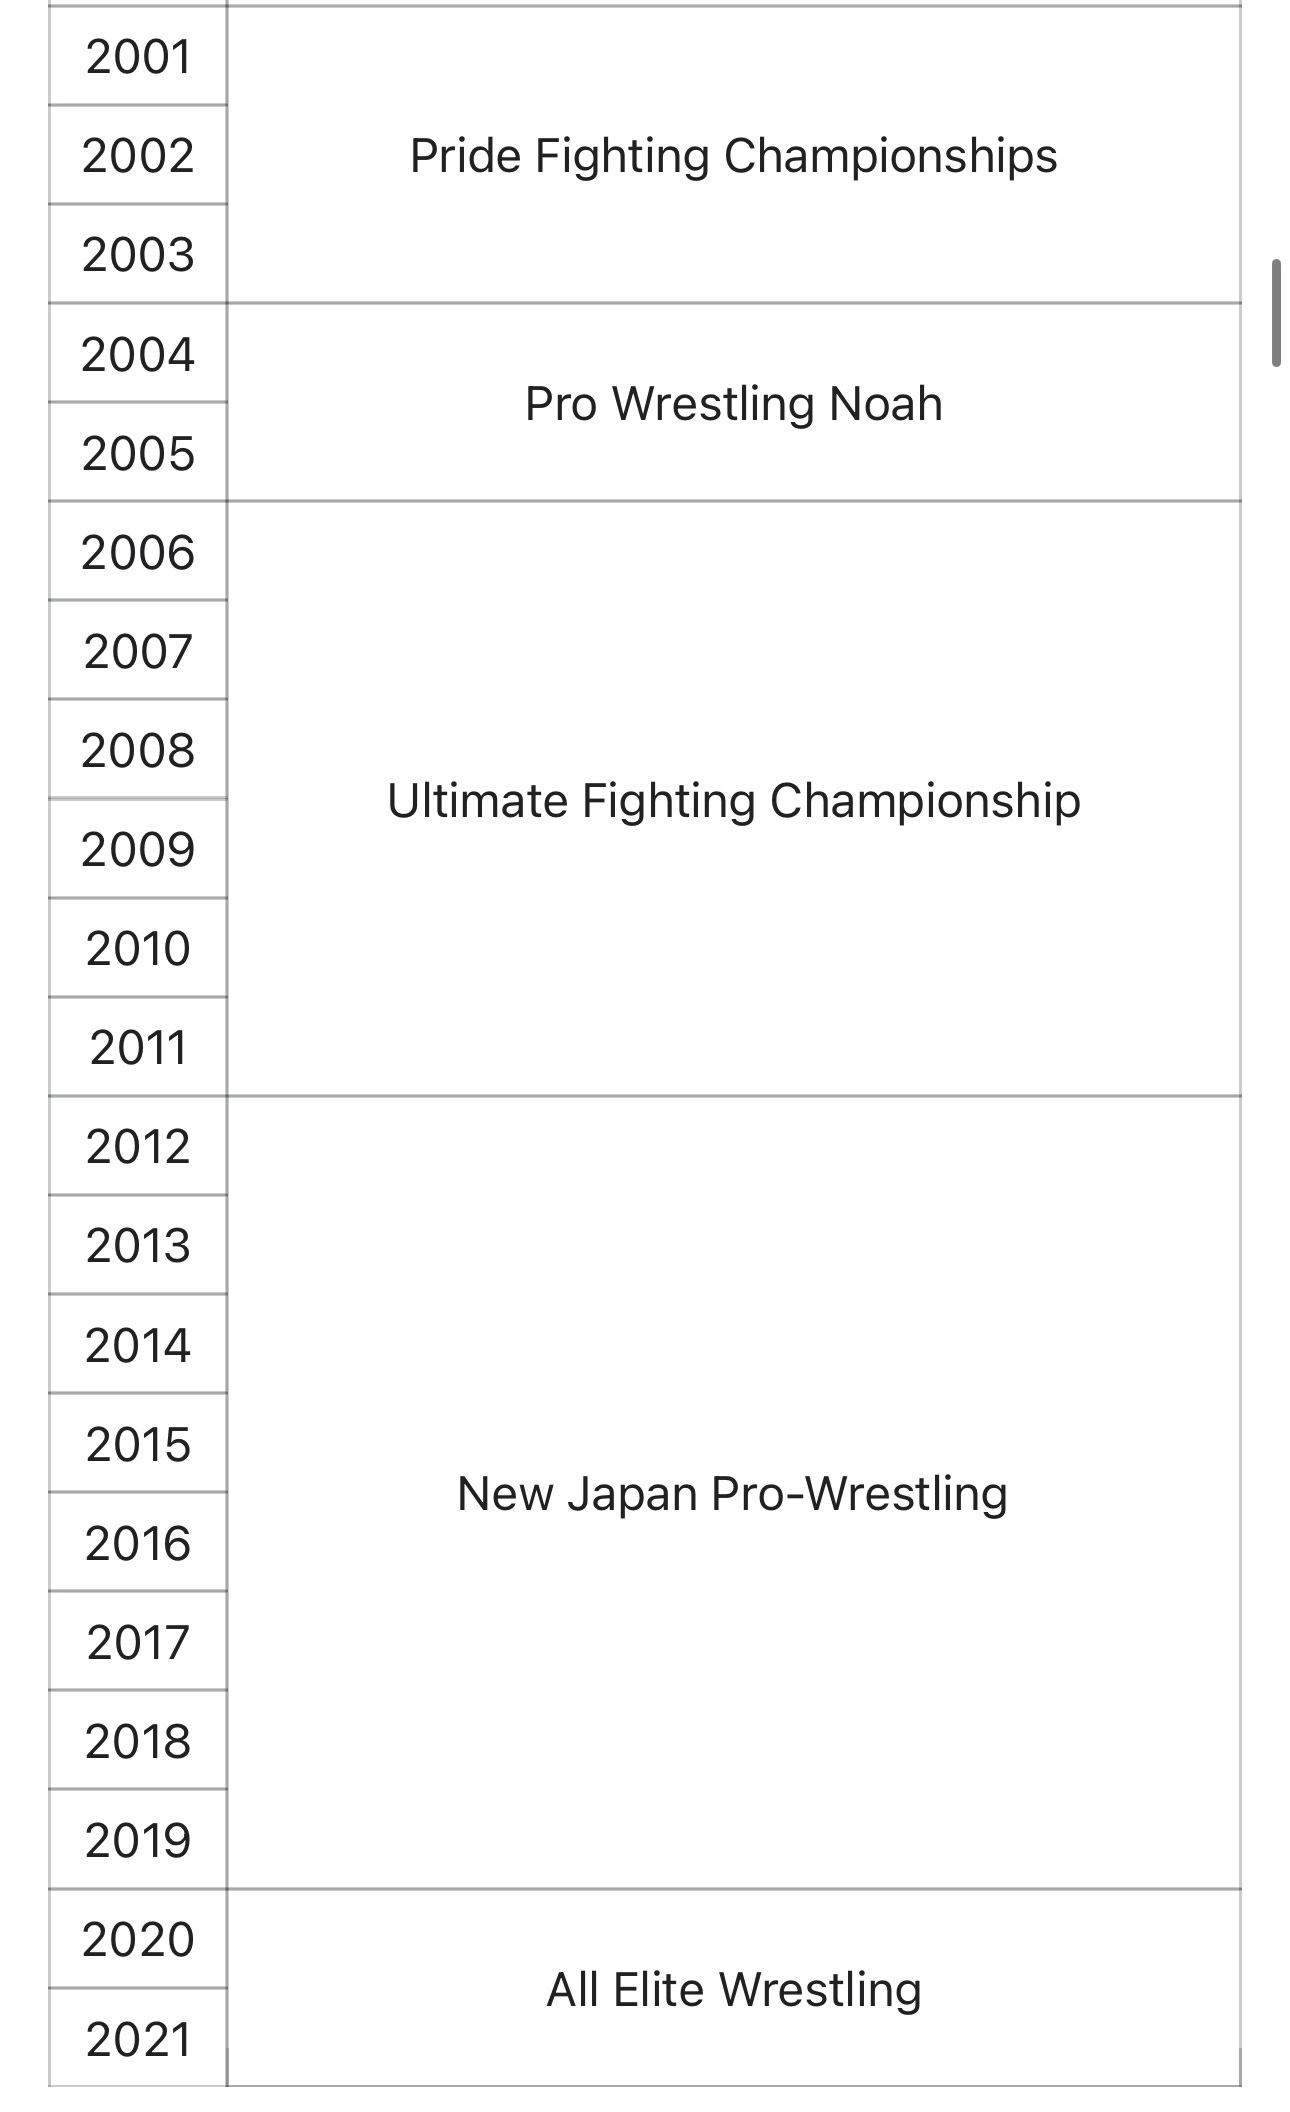Select the 2006 year cell
Image resolution: width=1290 pixels, height=2112 pixels.
[x=138, y=553]
